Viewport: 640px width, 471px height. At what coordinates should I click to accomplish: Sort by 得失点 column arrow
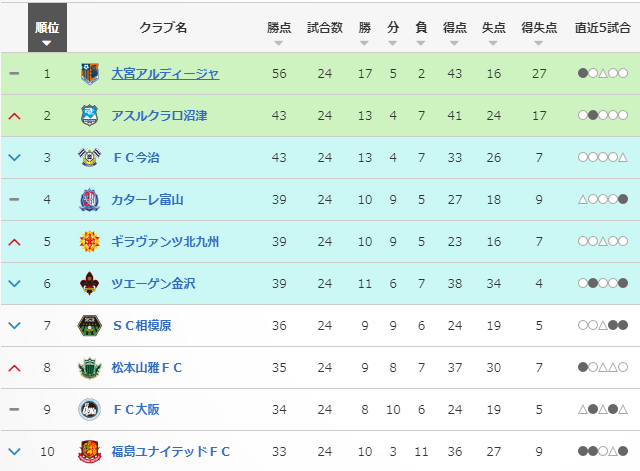[x=539, y=43]
